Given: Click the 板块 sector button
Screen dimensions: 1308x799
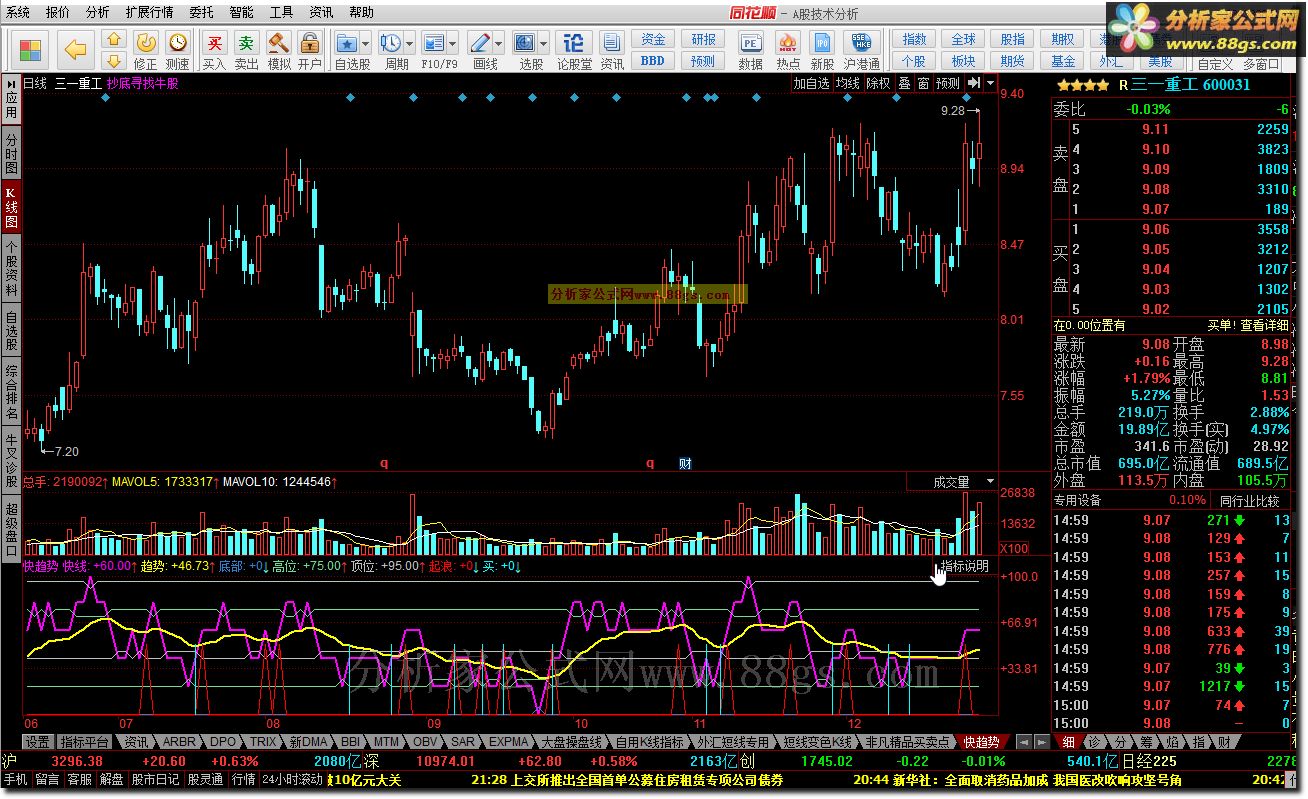Looking at the screenshot, I should pos(963,61).
